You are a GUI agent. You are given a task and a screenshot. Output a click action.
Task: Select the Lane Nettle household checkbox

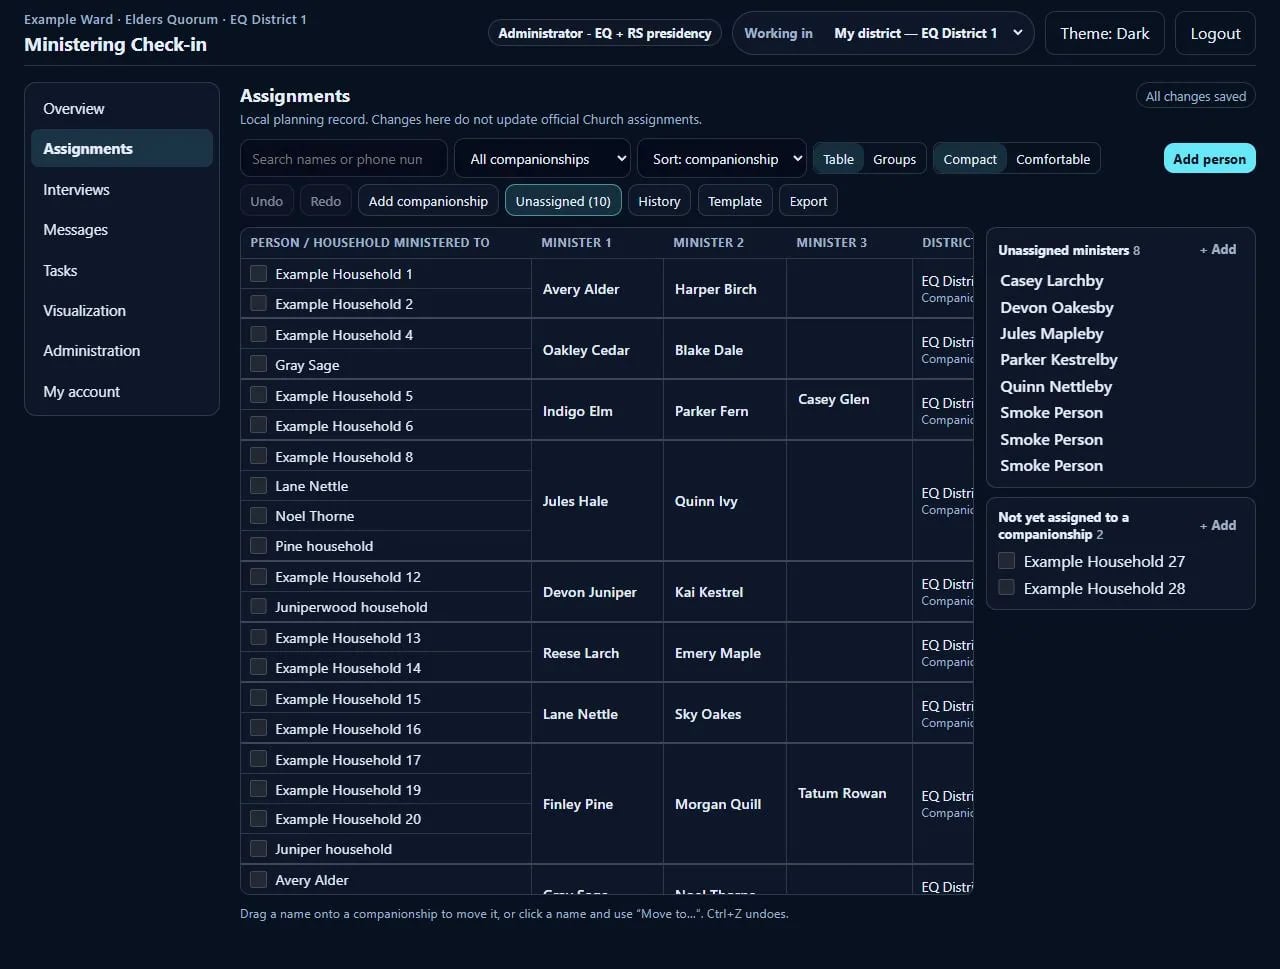(258, 486)
